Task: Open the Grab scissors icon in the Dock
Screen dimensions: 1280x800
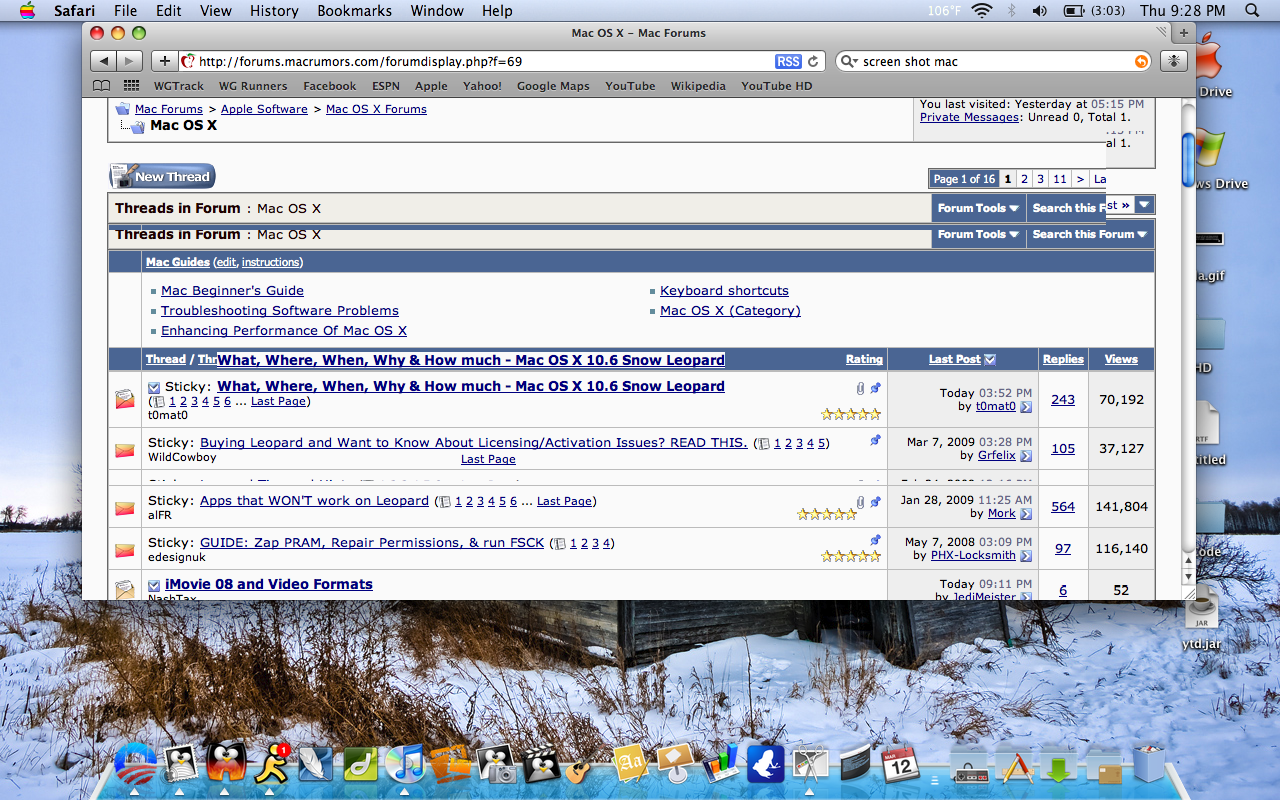Action: pyautogui.click(x=810, y=765)
